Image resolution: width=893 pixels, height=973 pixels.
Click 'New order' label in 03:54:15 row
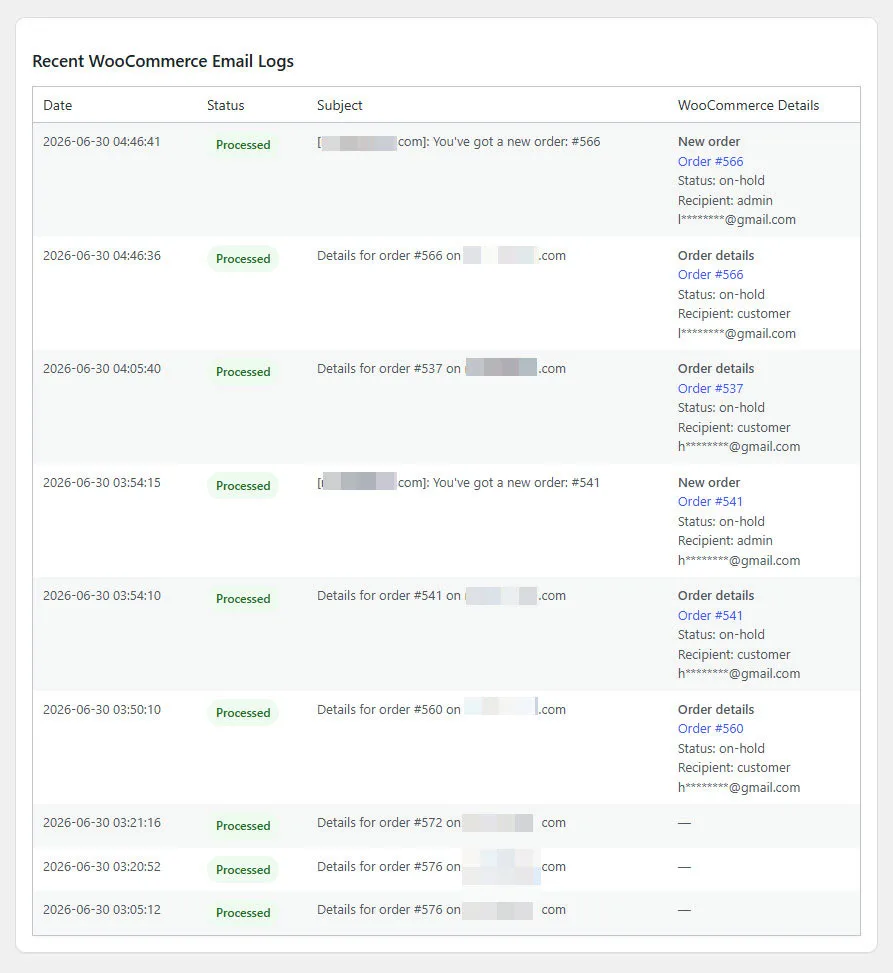coord(709,483)
